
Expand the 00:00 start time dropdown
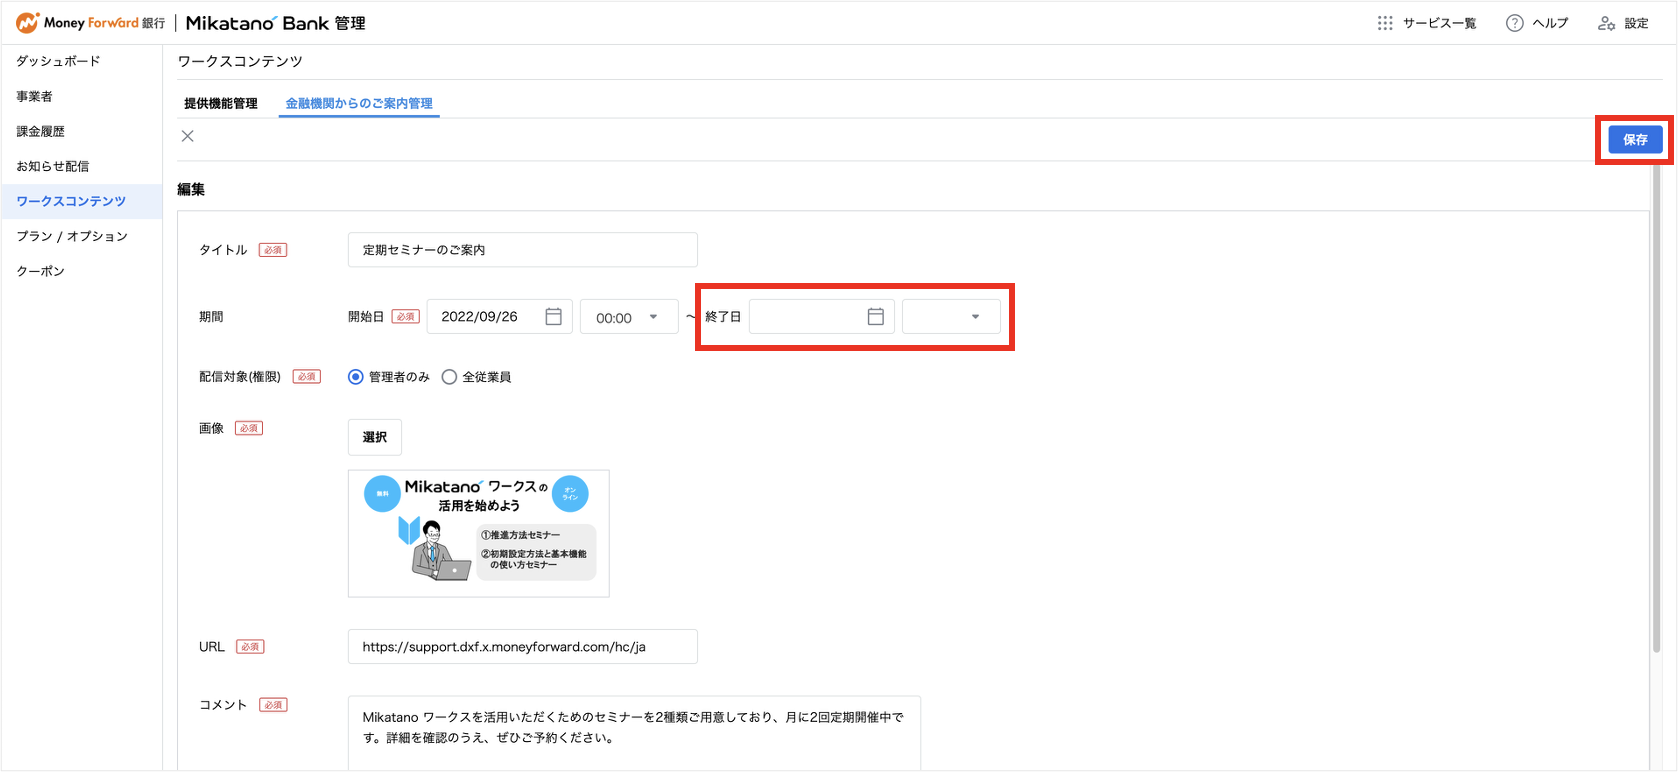(x=629, y=317)
